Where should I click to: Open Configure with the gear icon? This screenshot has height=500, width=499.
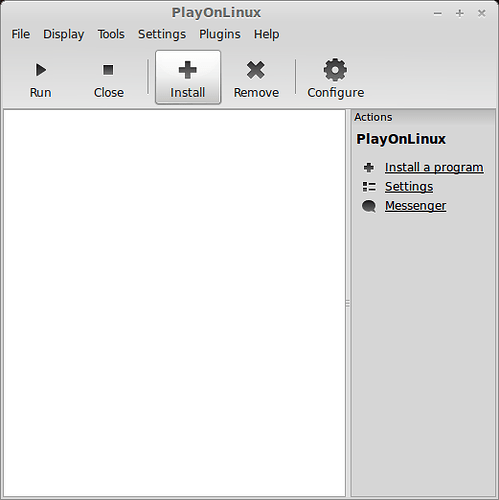click(x=335, y=70)
